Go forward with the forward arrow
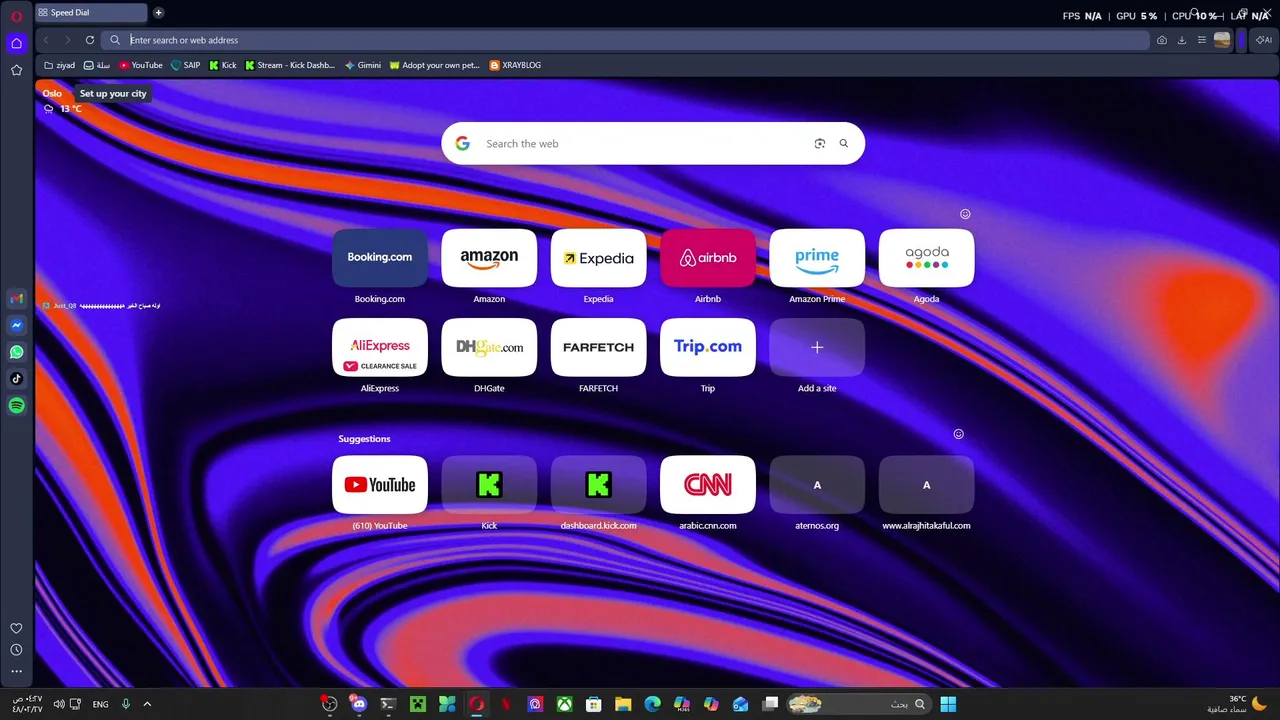Image resolution: width=1280 pixels, height=720 pixels. click(x=68, y=40)
